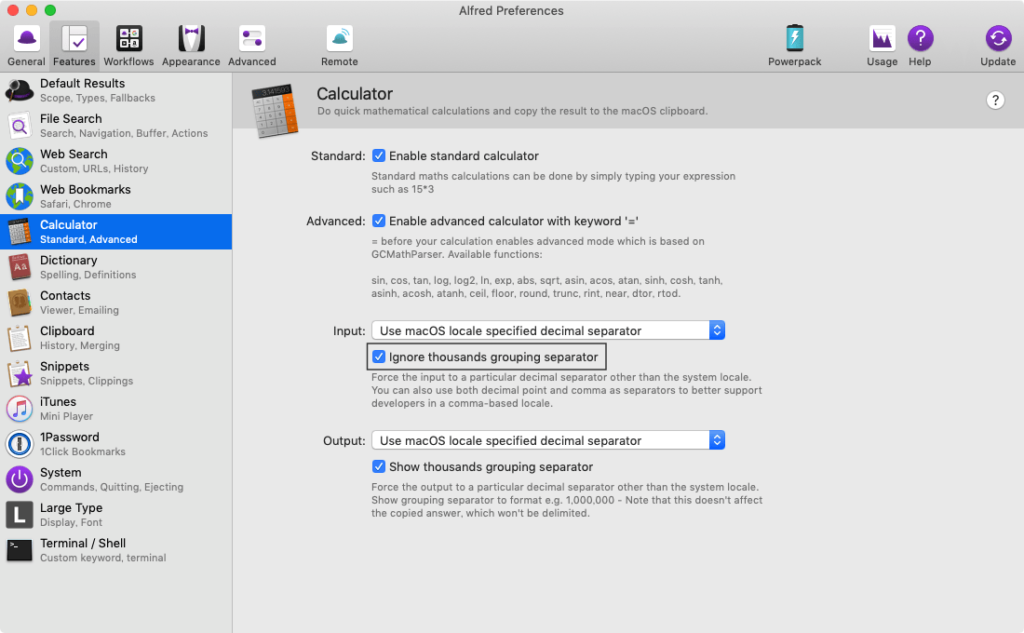The height and width of the screenshot is (633, 1024).
Task: Toggle Show thousands grouping separator checkbox
Action: pyautogui.click(x=379, y=467)
